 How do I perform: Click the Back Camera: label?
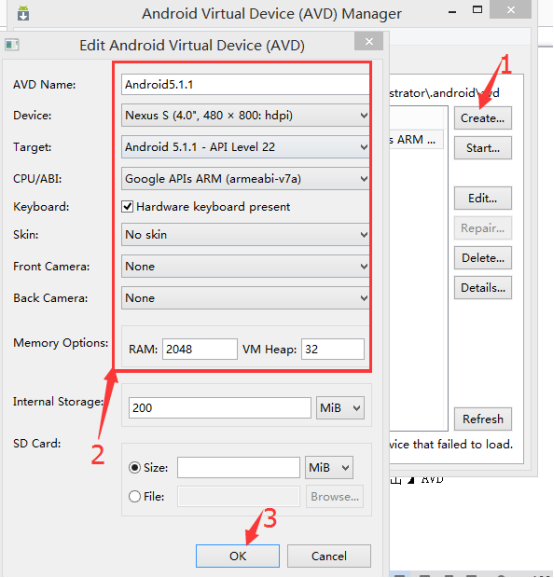coord(50,298)
